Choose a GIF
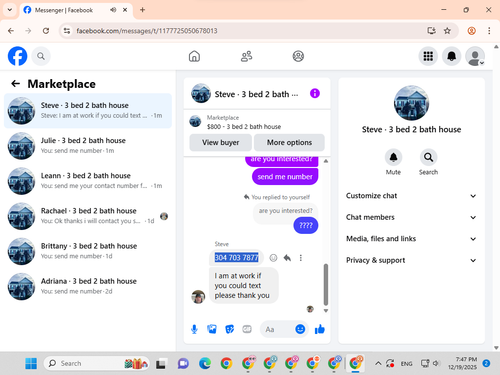Image resolution: width=500 pixels, height=375 pixels. (x=247, y=329)
